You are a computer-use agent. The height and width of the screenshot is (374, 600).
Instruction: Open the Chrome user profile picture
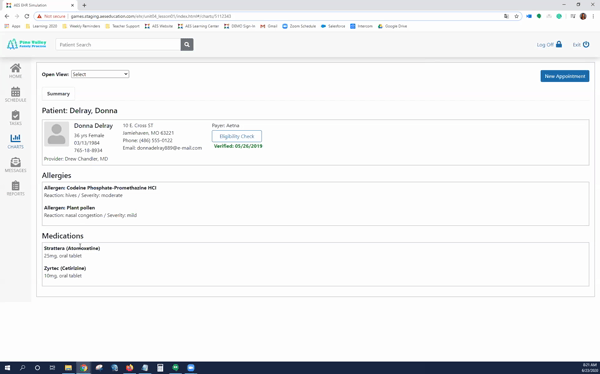[583, 16]
